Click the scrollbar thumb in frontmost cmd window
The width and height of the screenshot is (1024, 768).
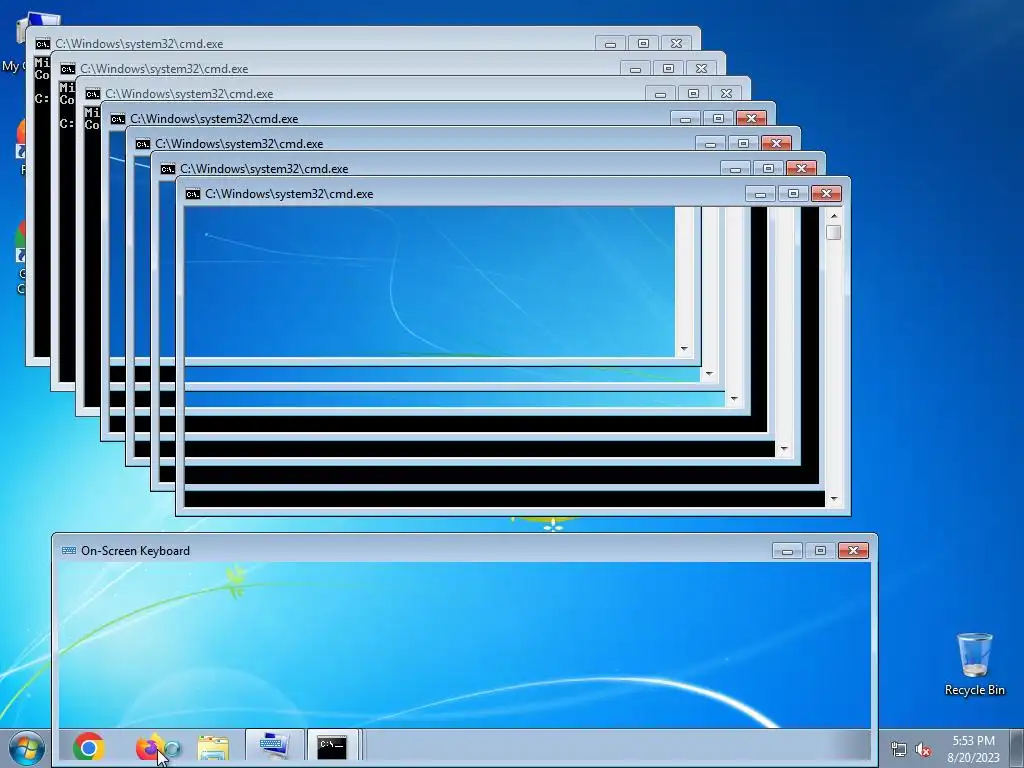[834, 232]
